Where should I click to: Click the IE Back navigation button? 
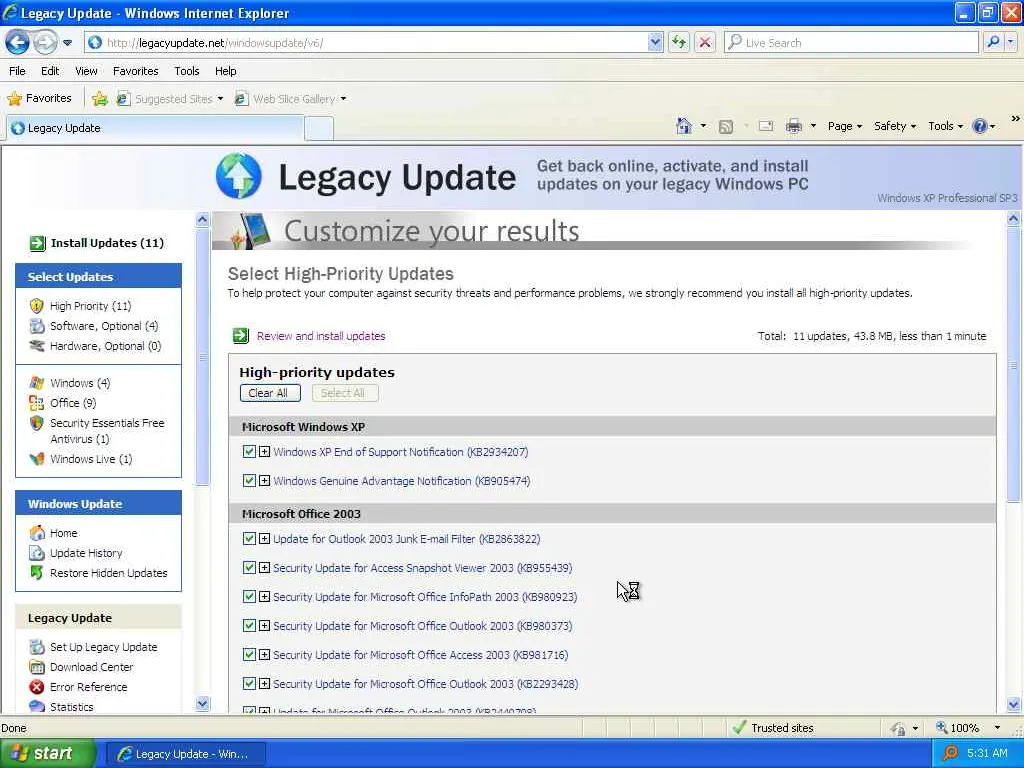click(17, 43)
